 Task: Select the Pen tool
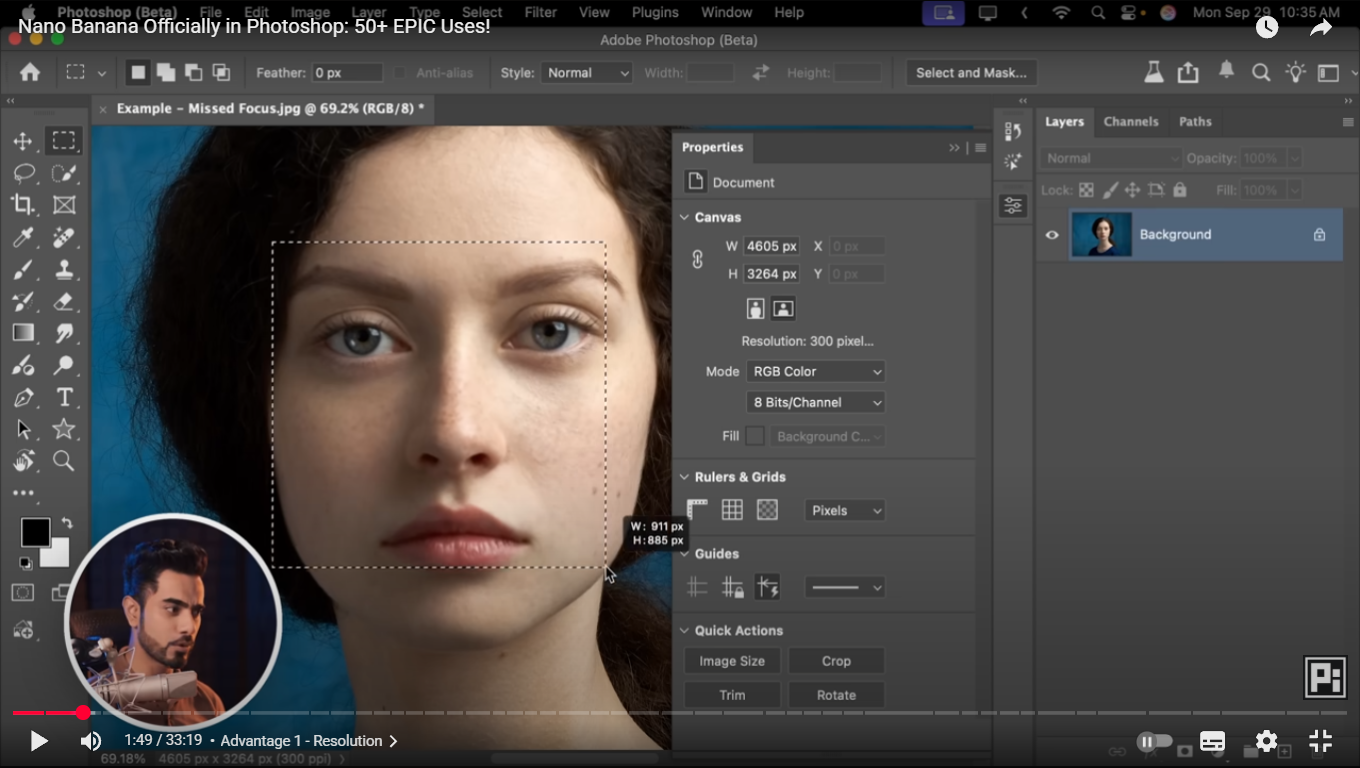click(23, 397)
